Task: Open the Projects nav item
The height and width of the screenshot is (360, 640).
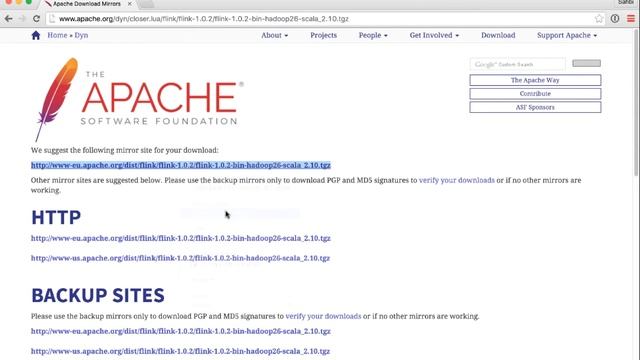Action: pyautogui.click(x=323, y=35)
